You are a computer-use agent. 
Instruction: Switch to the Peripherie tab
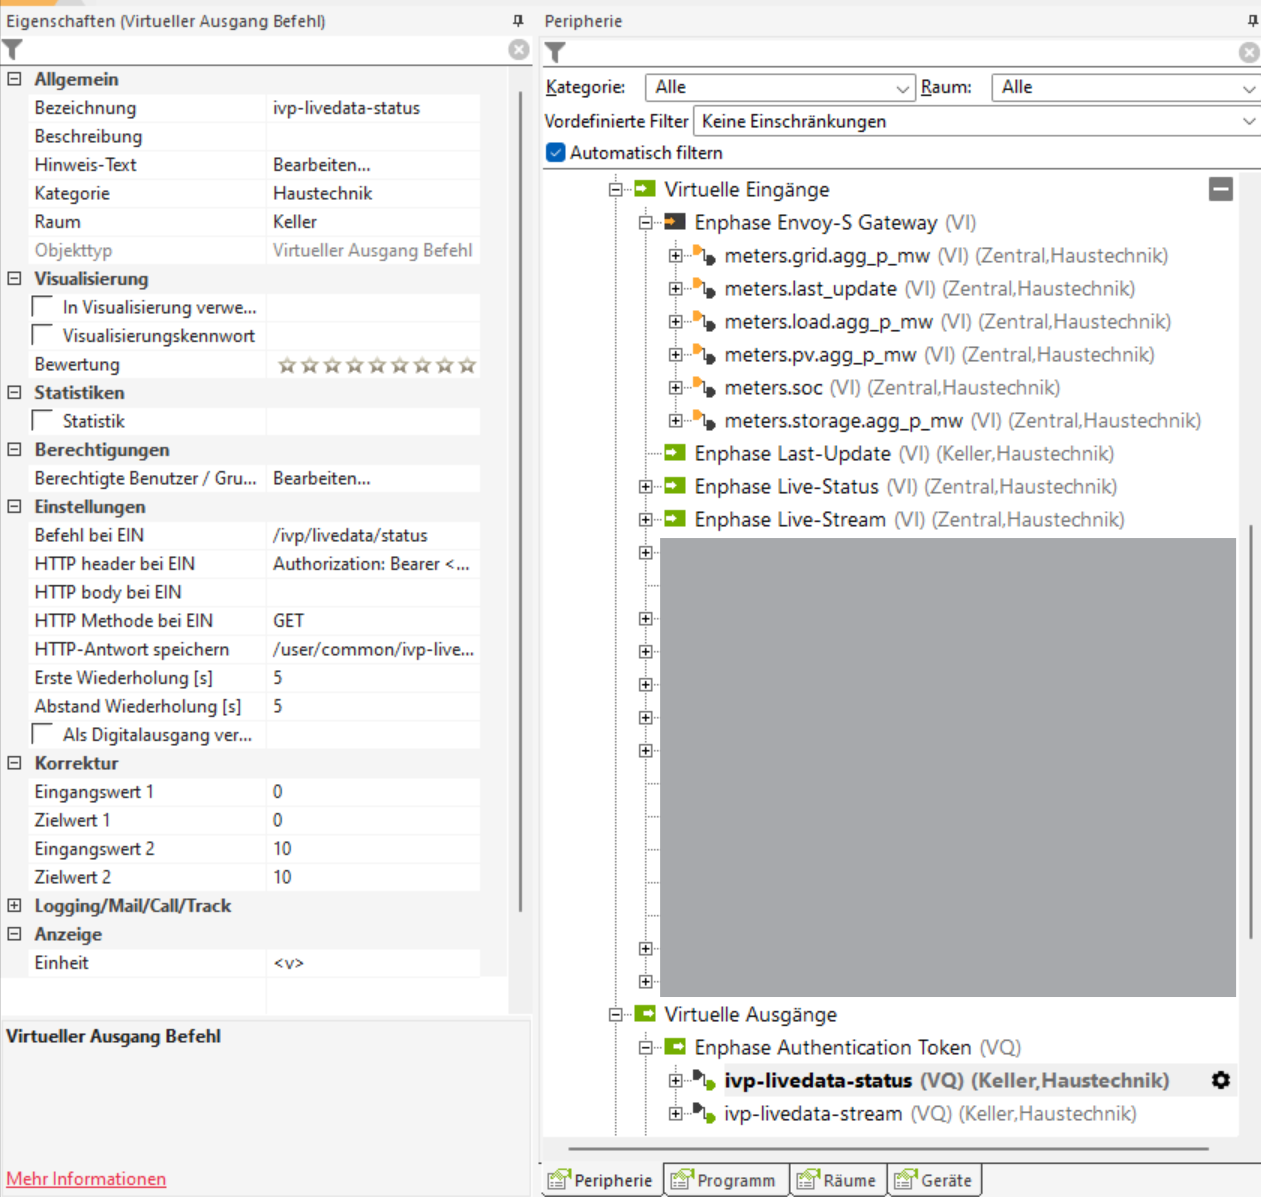601,1180
